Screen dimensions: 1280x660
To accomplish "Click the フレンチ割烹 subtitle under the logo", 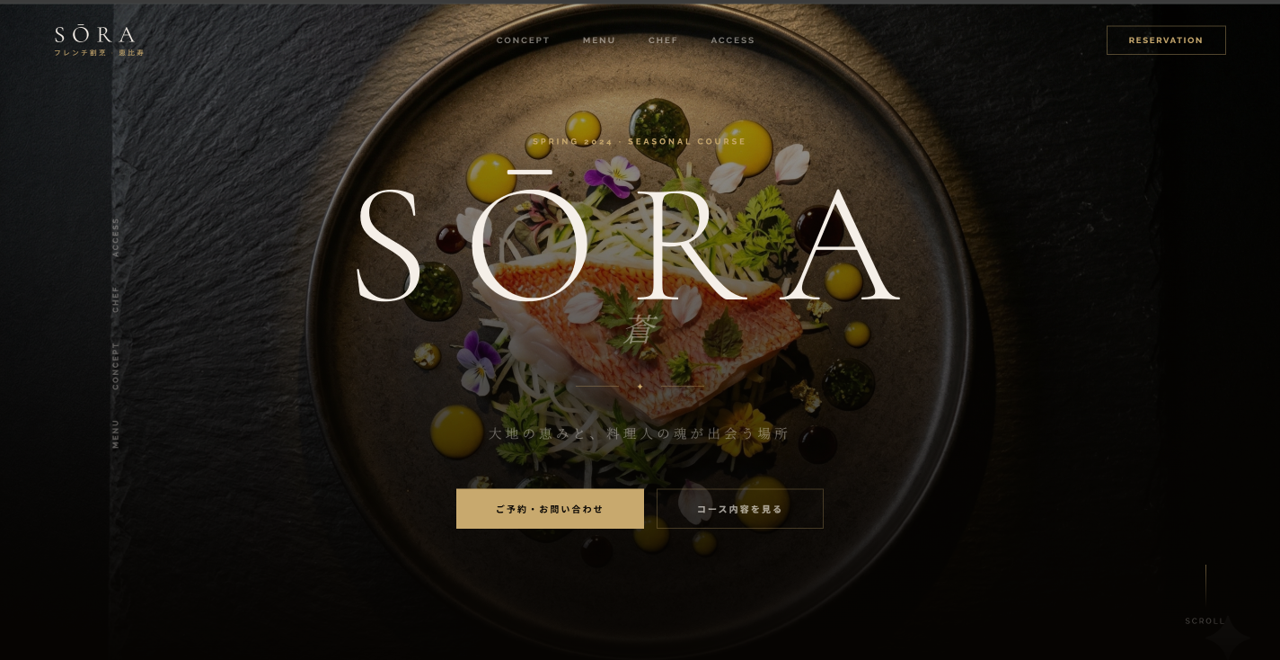I will [x=80, y=53].
